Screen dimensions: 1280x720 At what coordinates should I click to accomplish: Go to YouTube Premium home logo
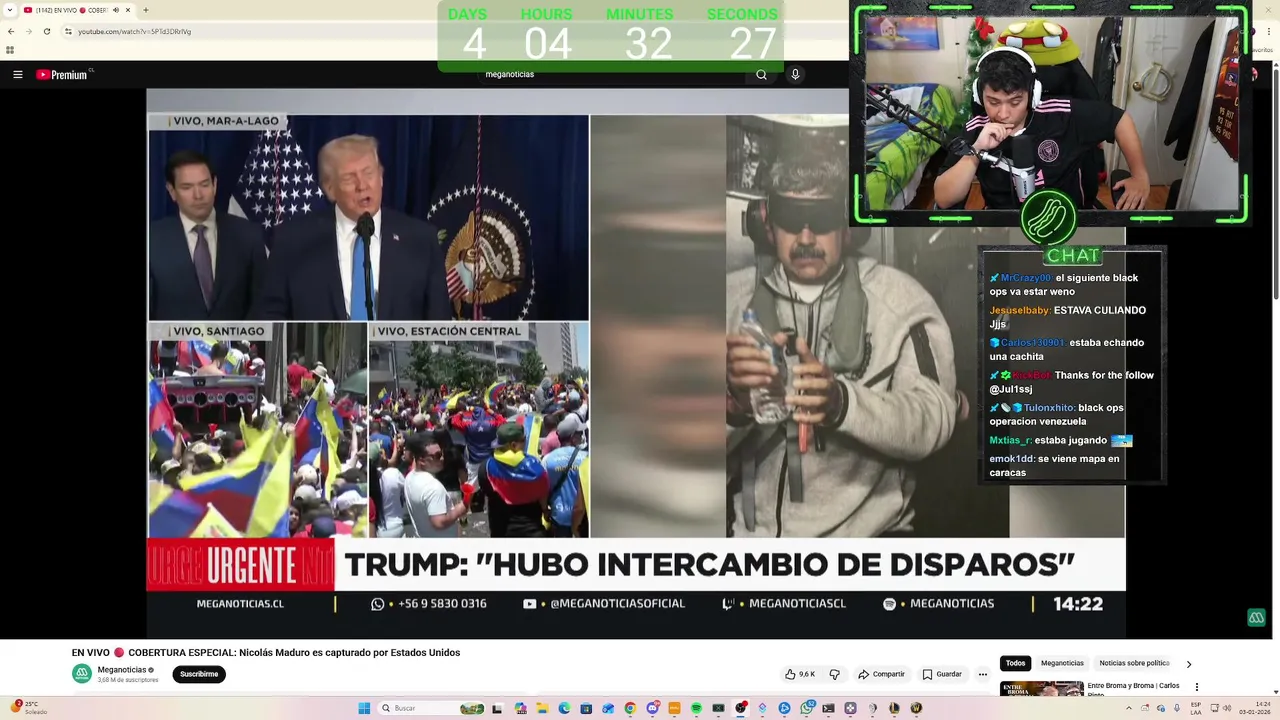coord(64,74)
